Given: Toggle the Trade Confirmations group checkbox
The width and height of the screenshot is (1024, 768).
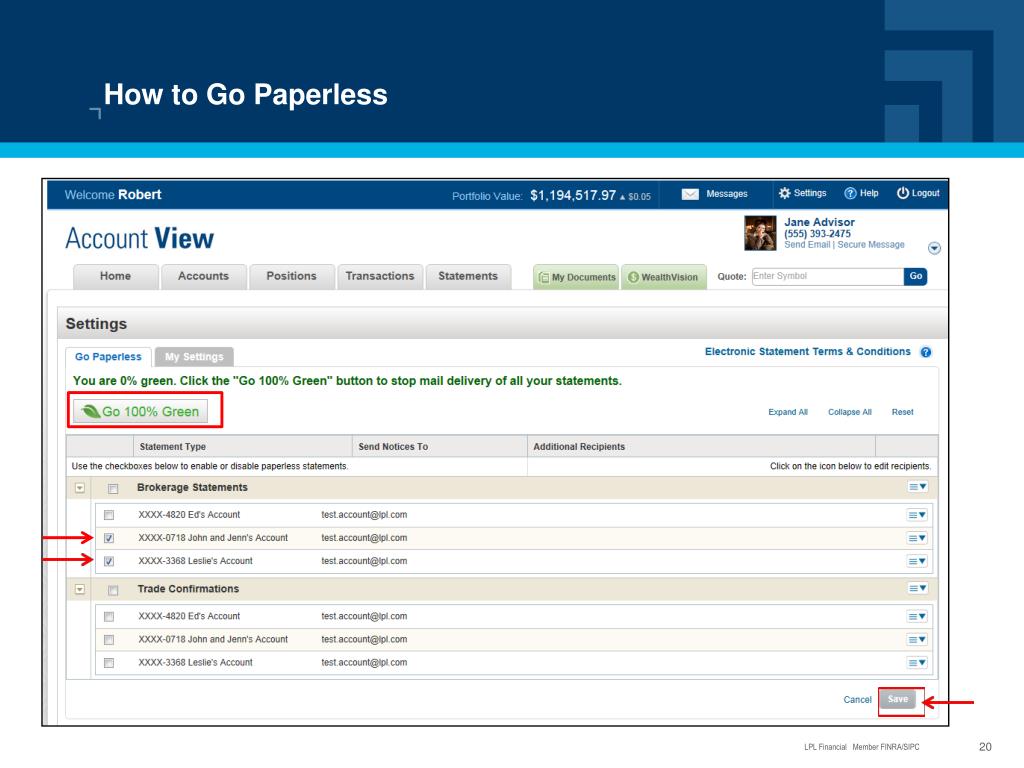Looking at the screenshot, I should tap(113, 590).
